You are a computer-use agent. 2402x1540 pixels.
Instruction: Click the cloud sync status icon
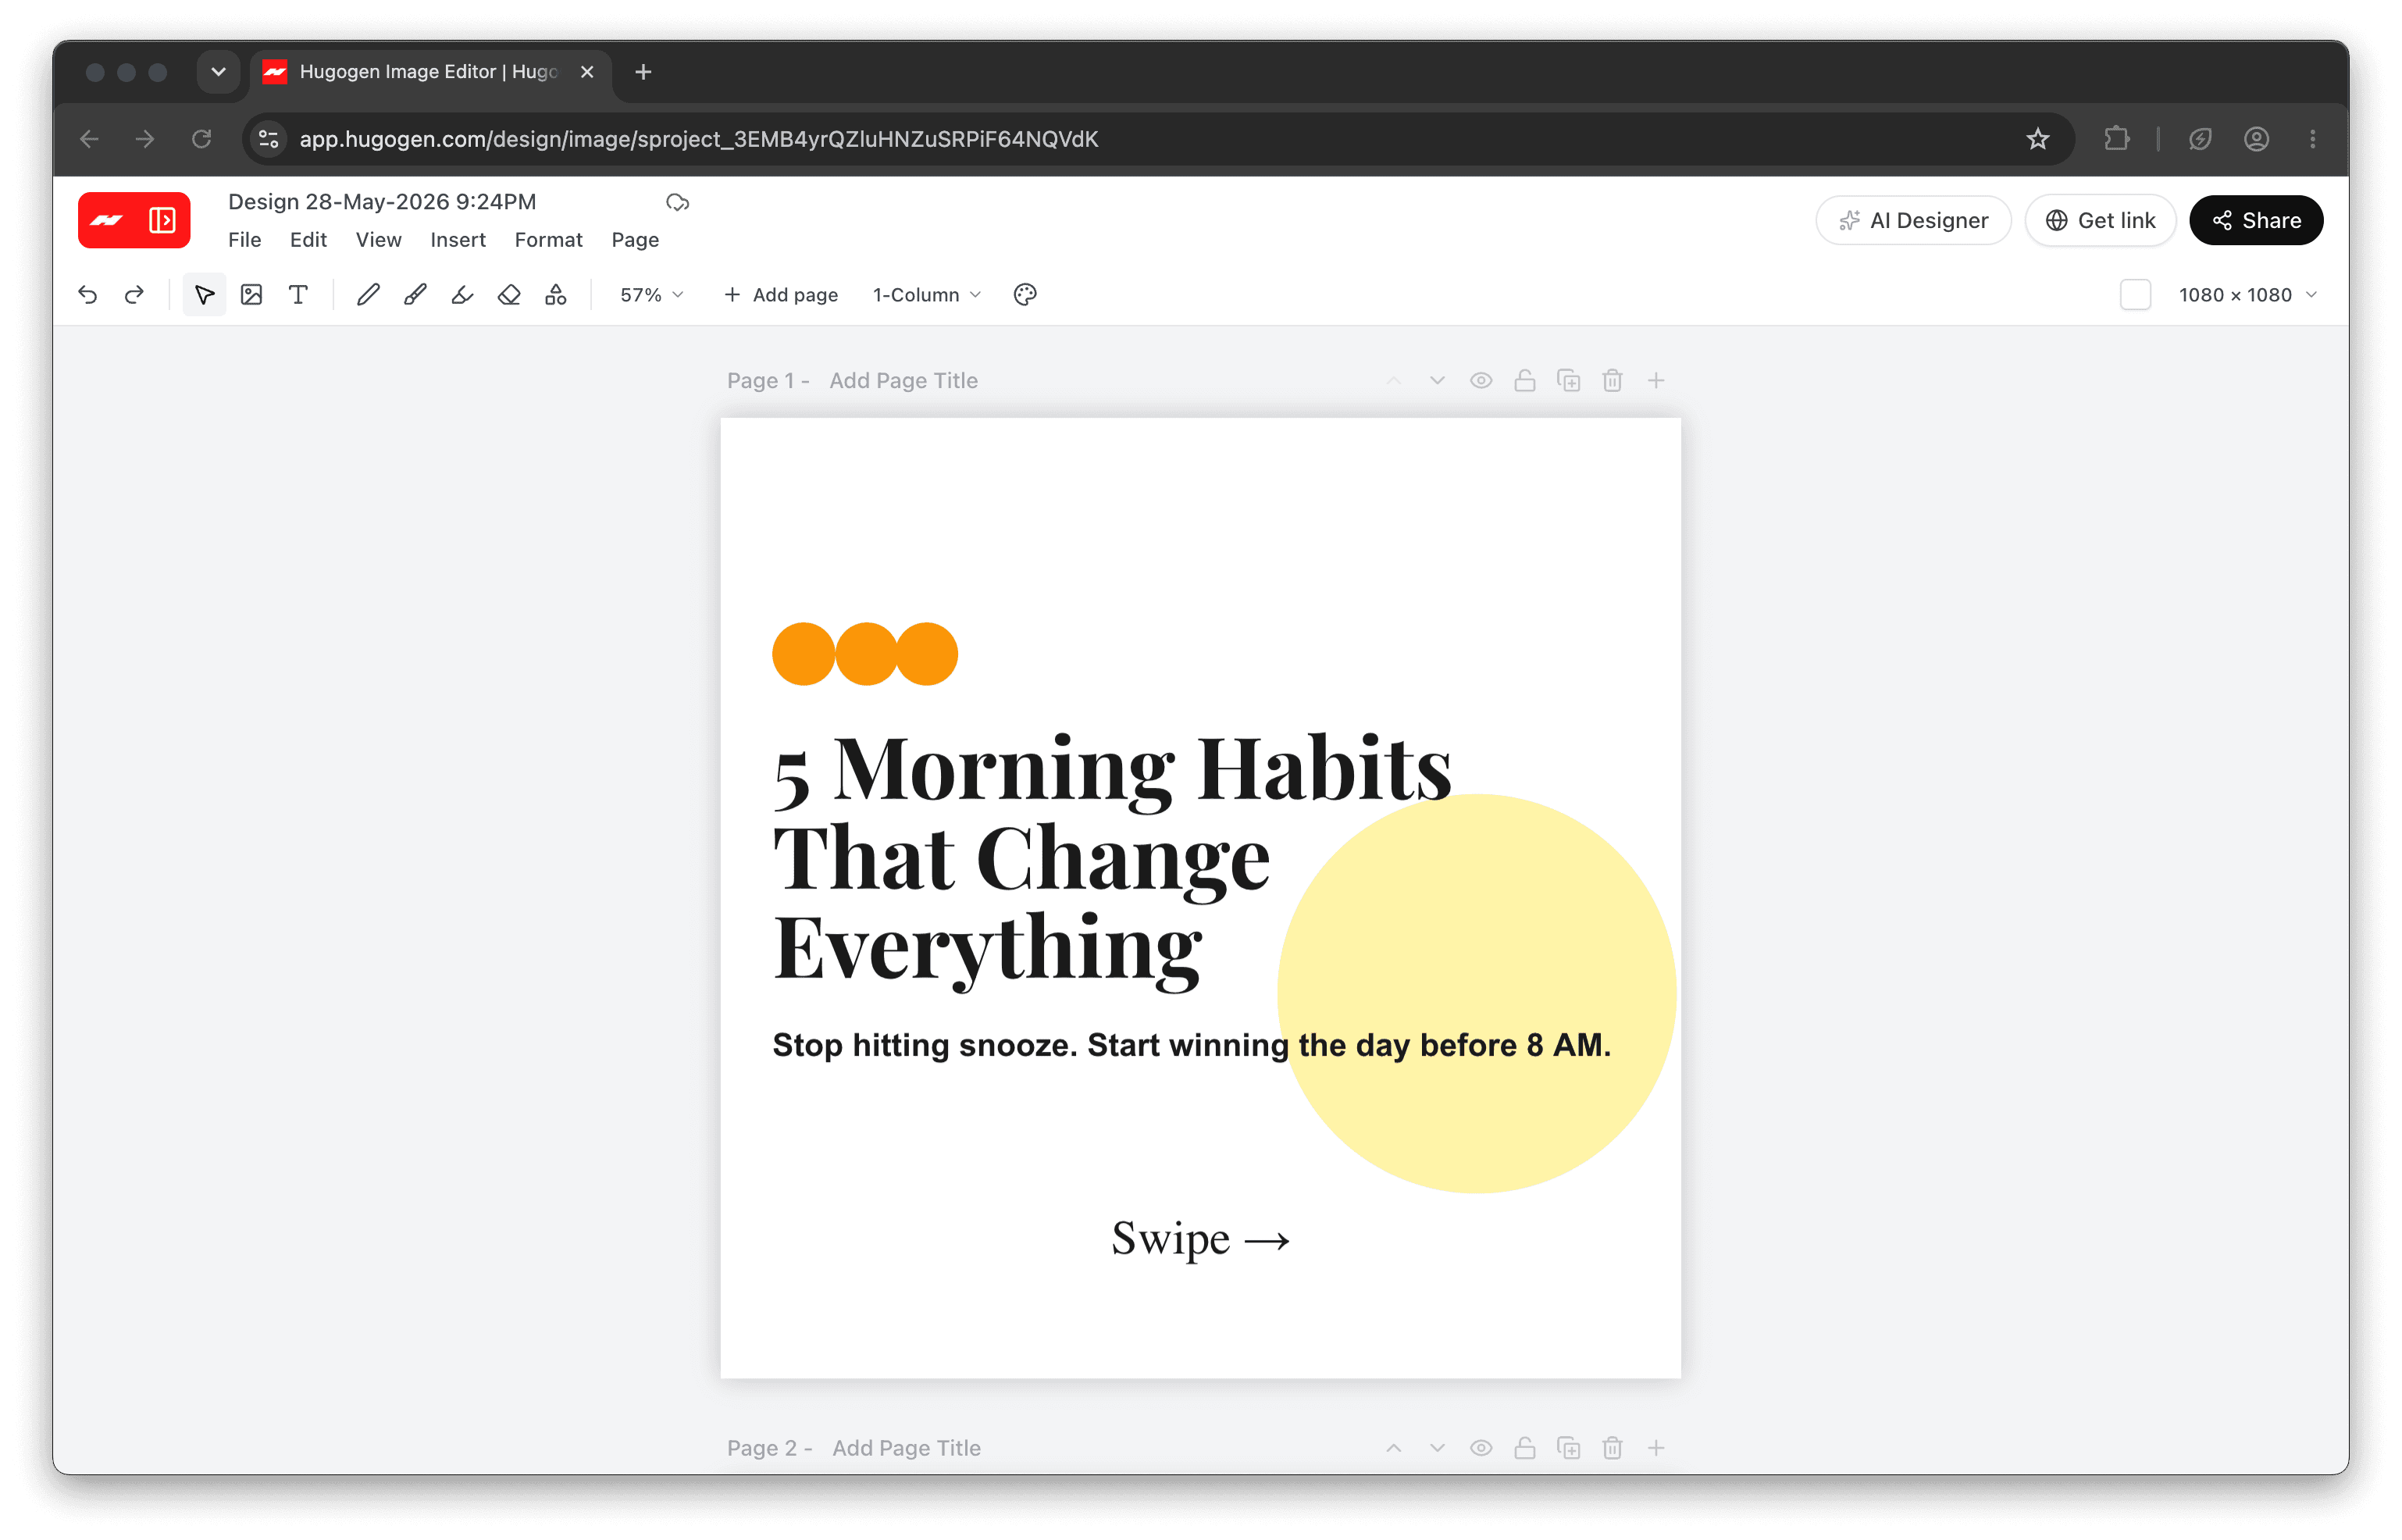(678, 202)
